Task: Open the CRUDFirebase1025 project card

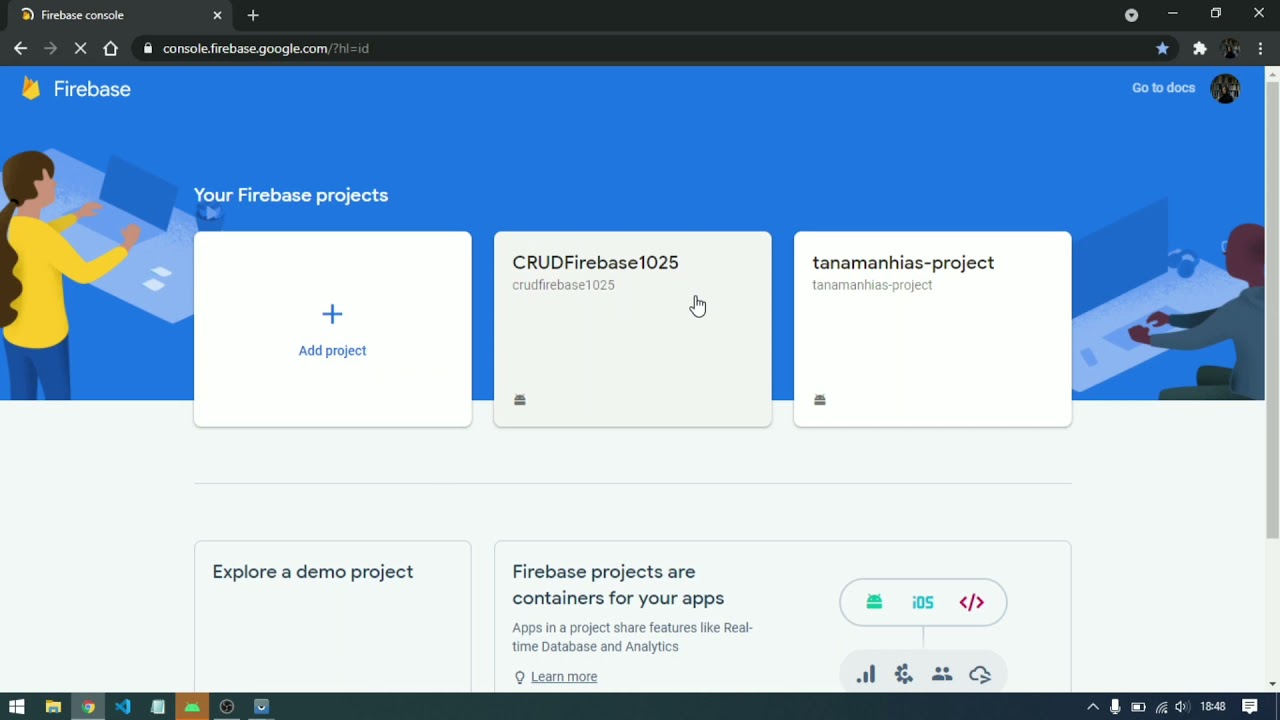Action: [x=632, y=329]
